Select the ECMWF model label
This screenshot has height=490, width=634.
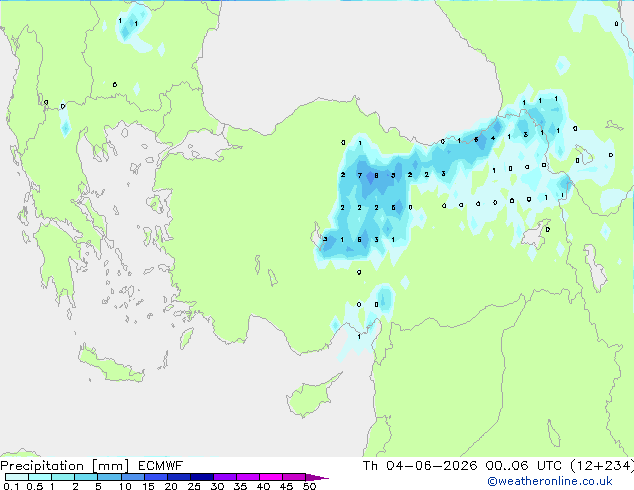point(160,466)
